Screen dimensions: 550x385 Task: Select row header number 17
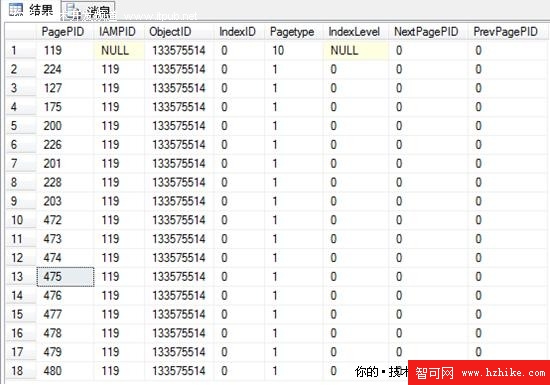(21, 352)
